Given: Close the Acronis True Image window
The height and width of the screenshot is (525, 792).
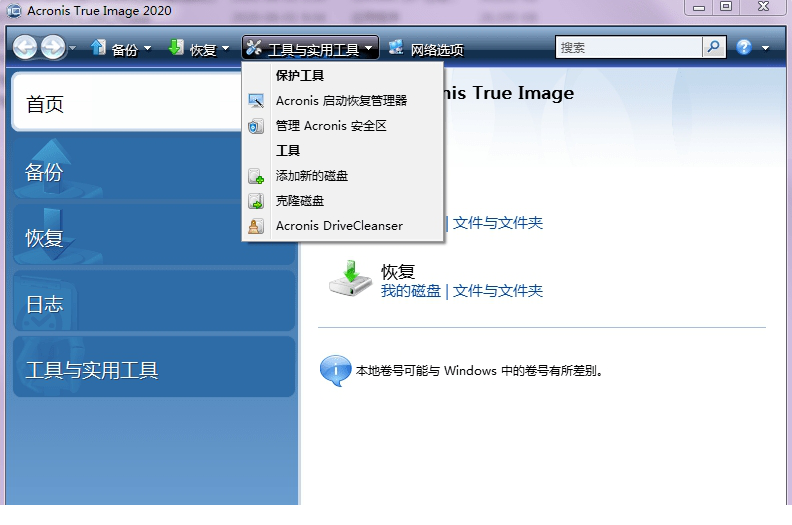Looking at the screenshot, I should pyautogui.click(x=763, y=7).
